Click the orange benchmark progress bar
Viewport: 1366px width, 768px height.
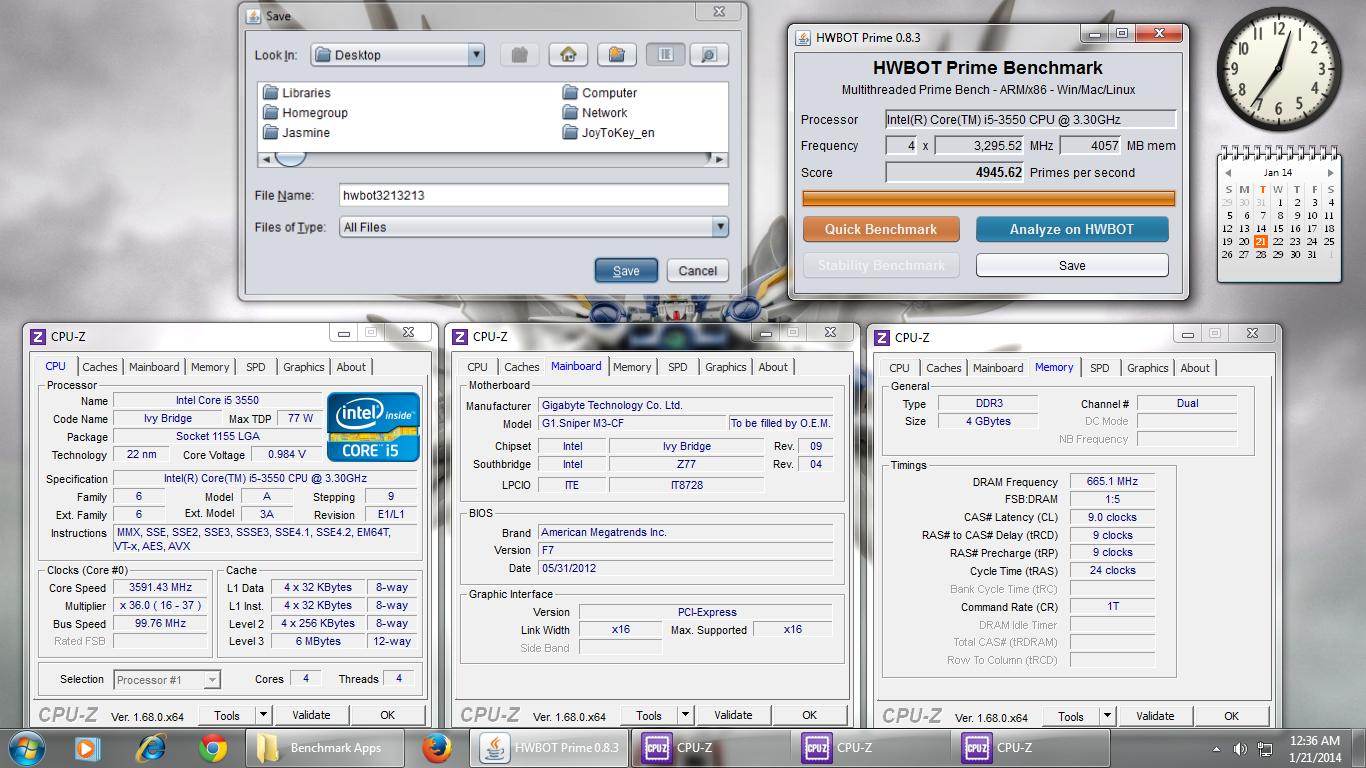(989, 199)
